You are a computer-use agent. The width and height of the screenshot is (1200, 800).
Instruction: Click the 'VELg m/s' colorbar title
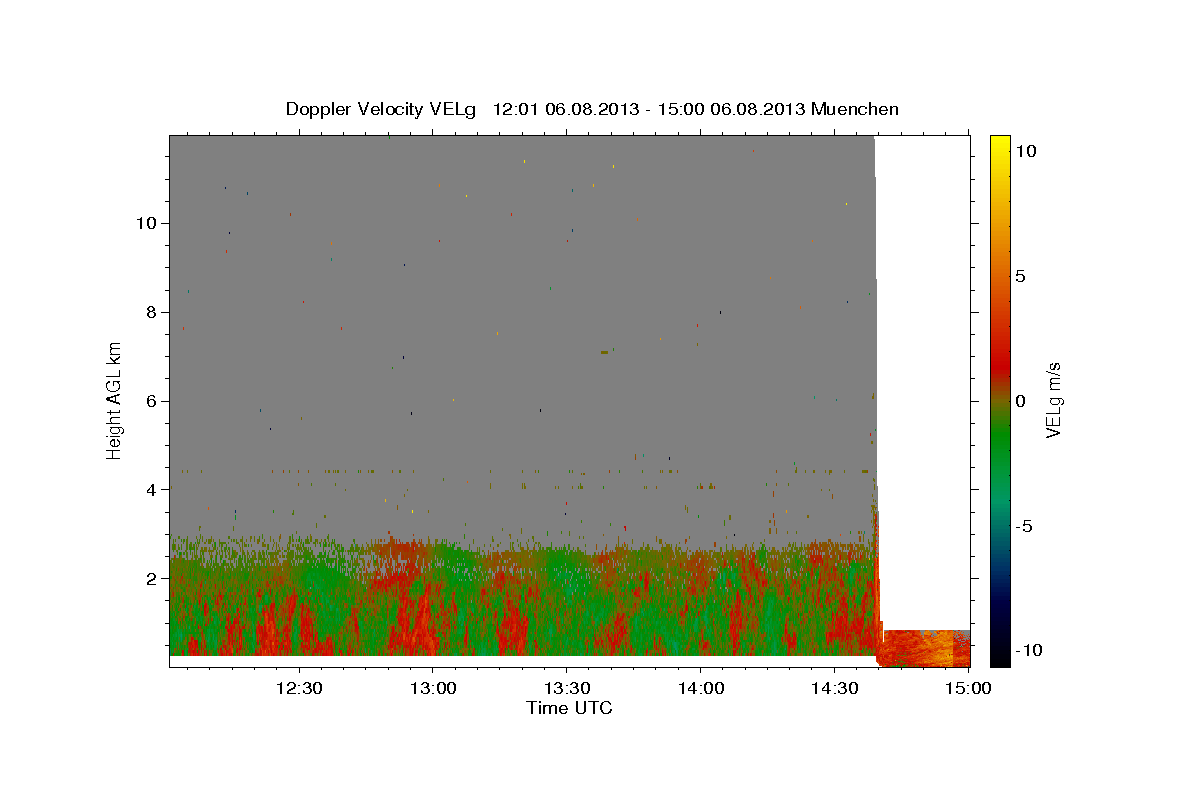(1054, 401)
